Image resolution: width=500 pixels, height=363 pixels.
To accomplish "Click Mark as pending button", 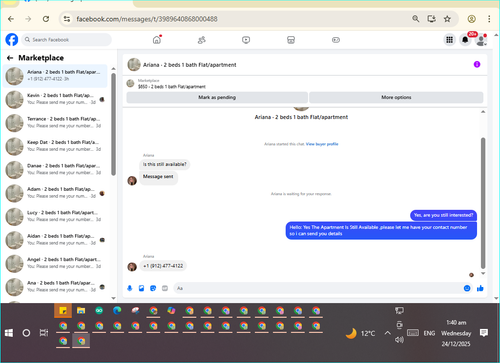I will 217,97.
